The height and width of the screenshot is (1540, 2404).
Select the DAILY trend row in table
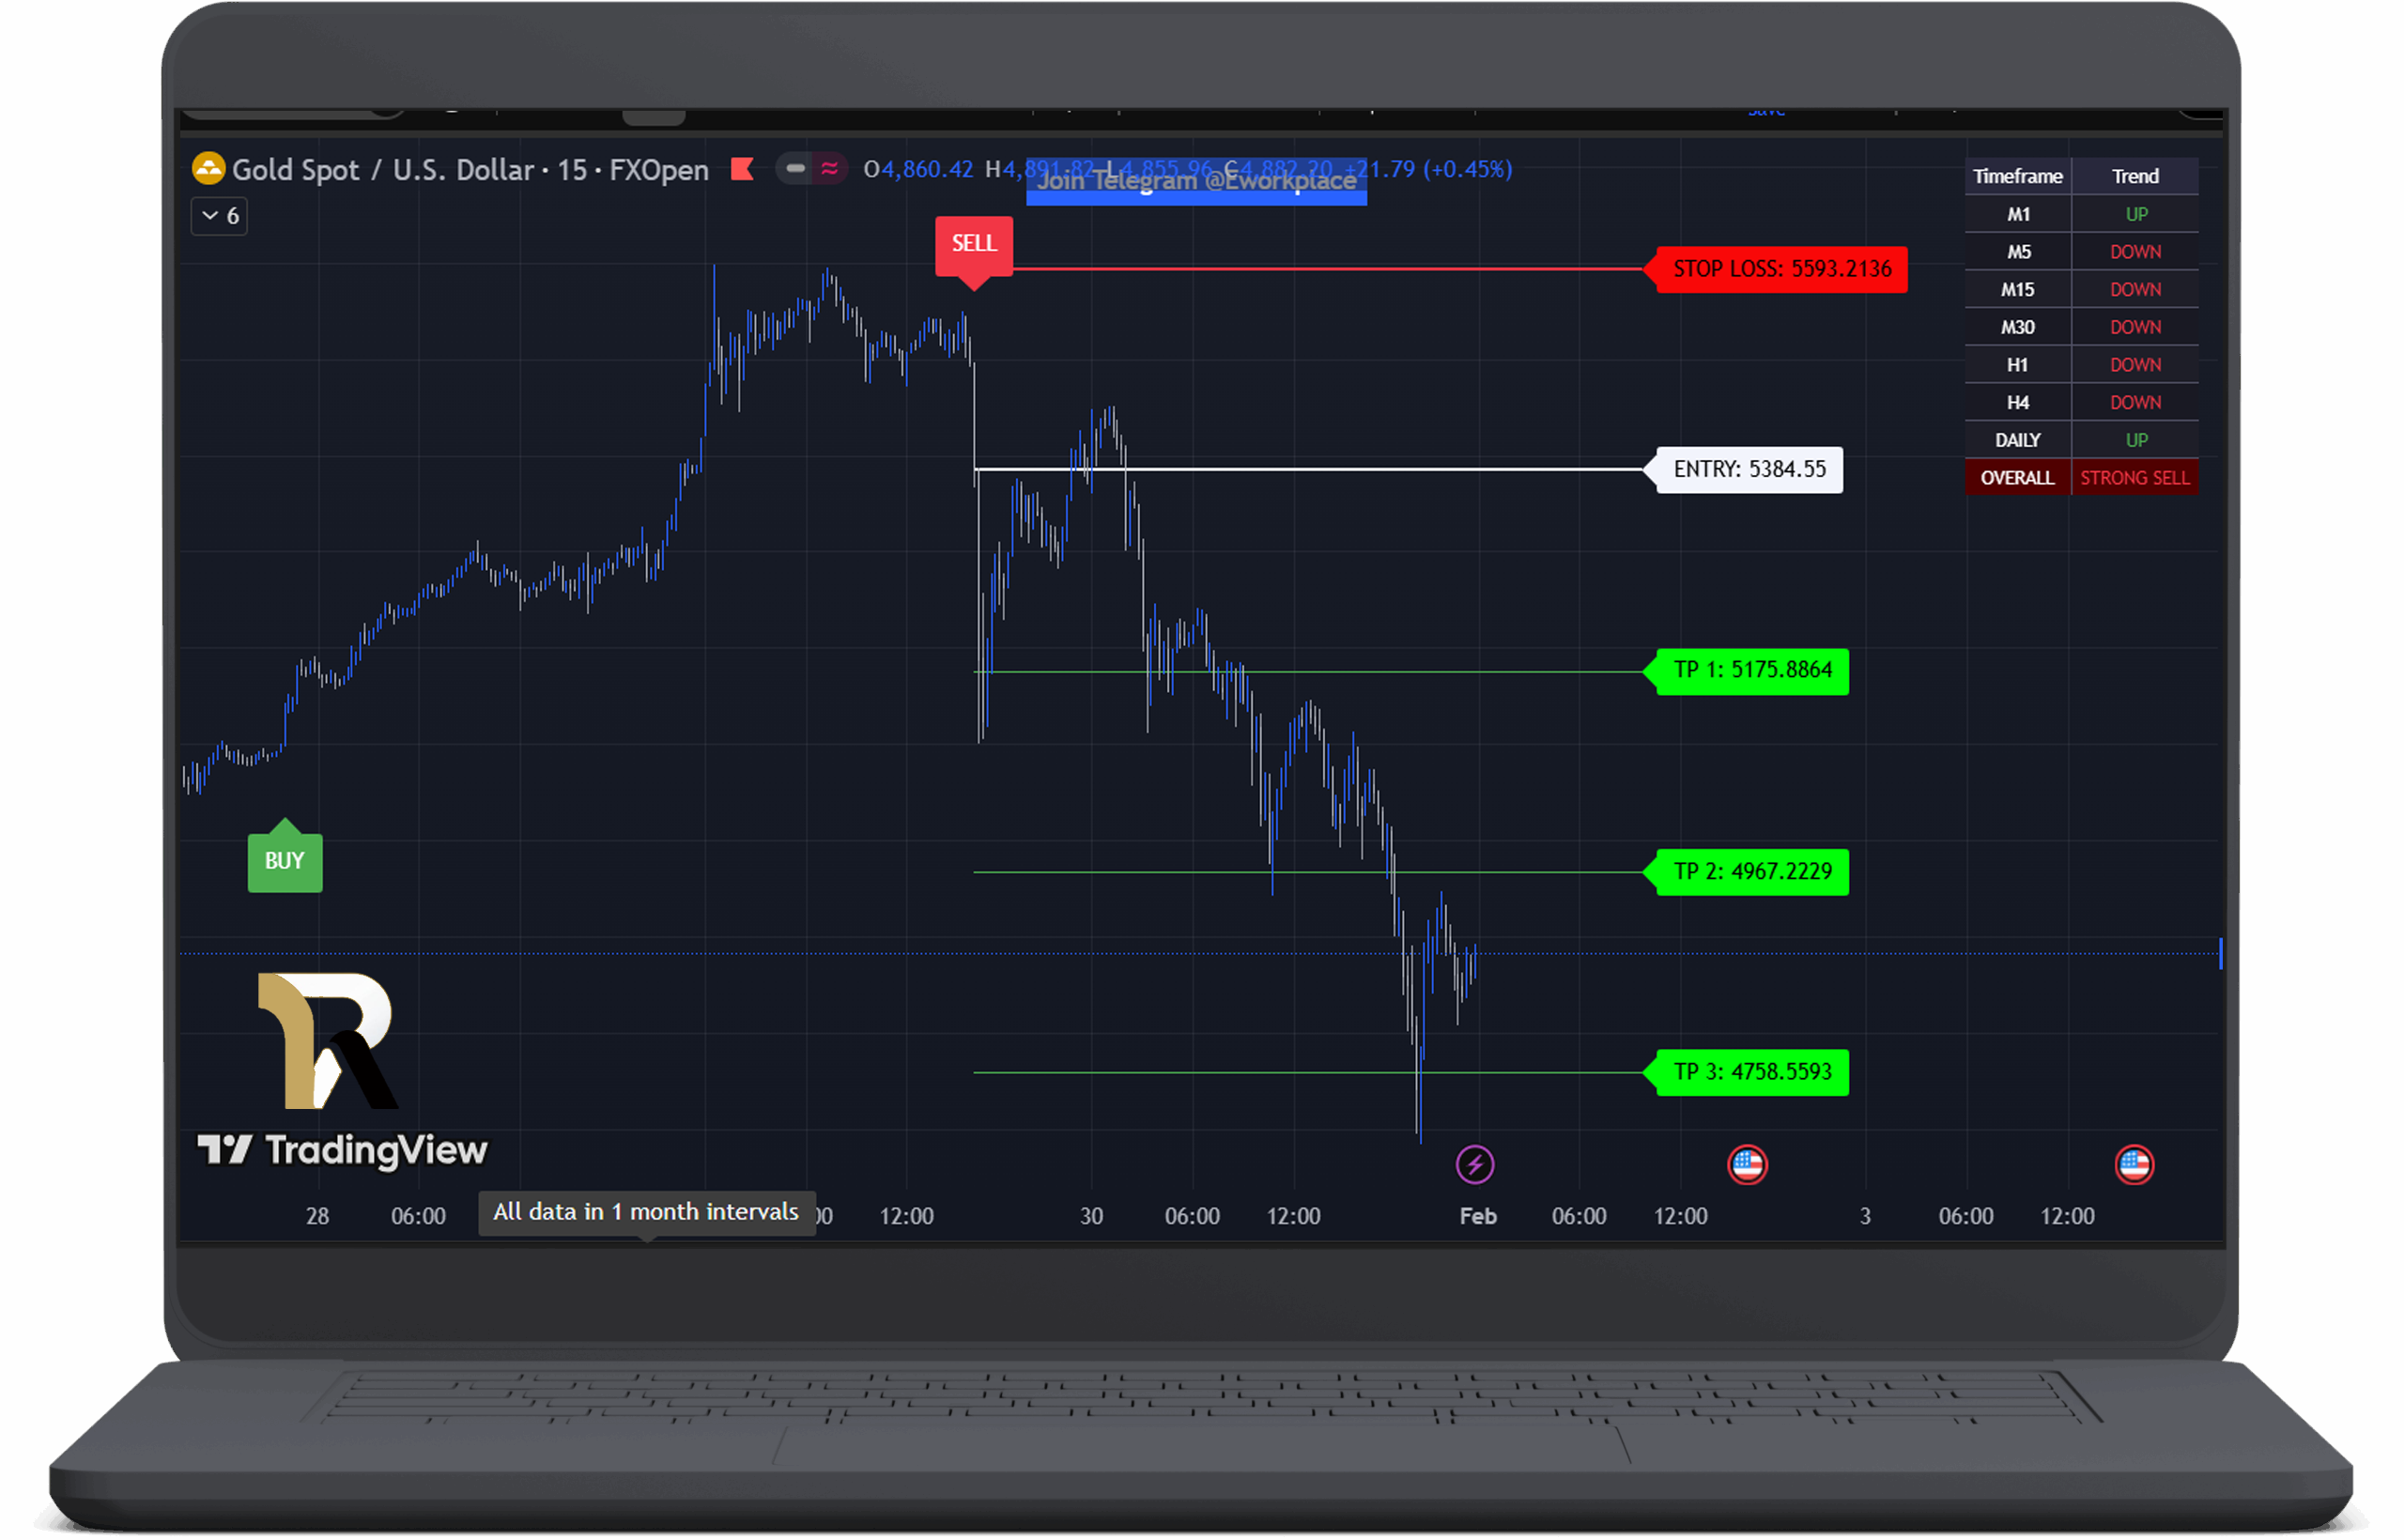[2081, 439]
